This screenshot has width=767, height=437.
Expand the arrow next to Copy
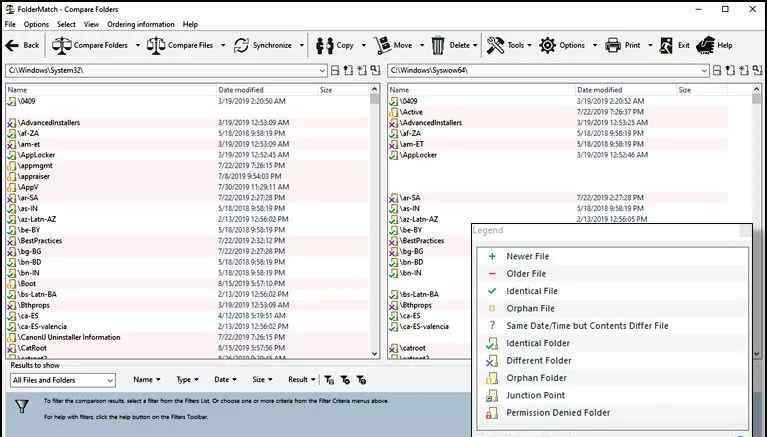(363, 45)
